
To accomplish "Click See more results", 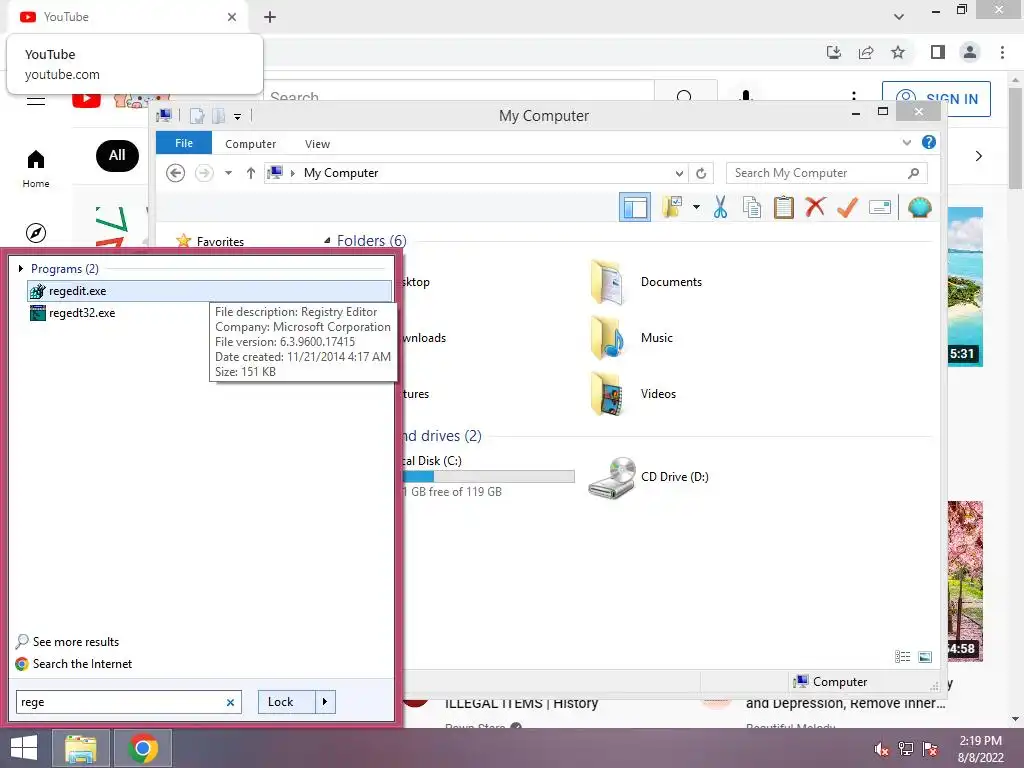I will 76,641.
